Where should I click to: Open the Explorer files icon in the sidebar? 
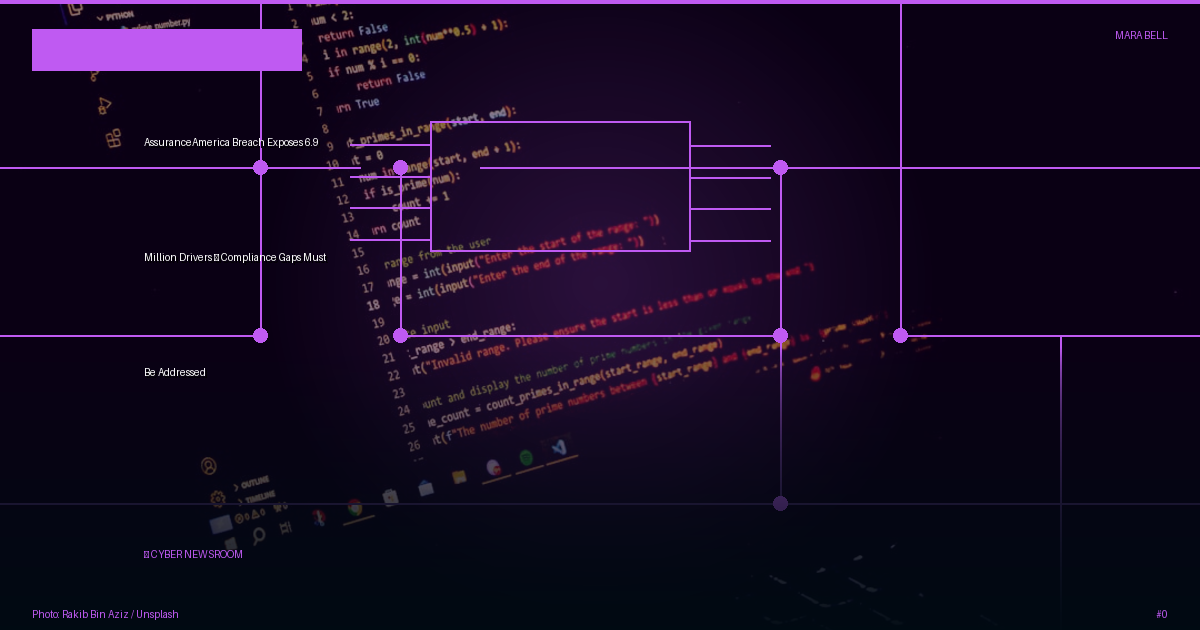pos(75,7)
